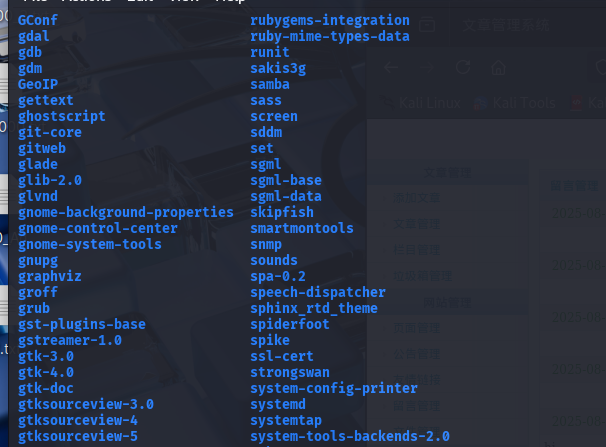
Task: Click the graphviz listing
Action: click(x=50, y=277)
